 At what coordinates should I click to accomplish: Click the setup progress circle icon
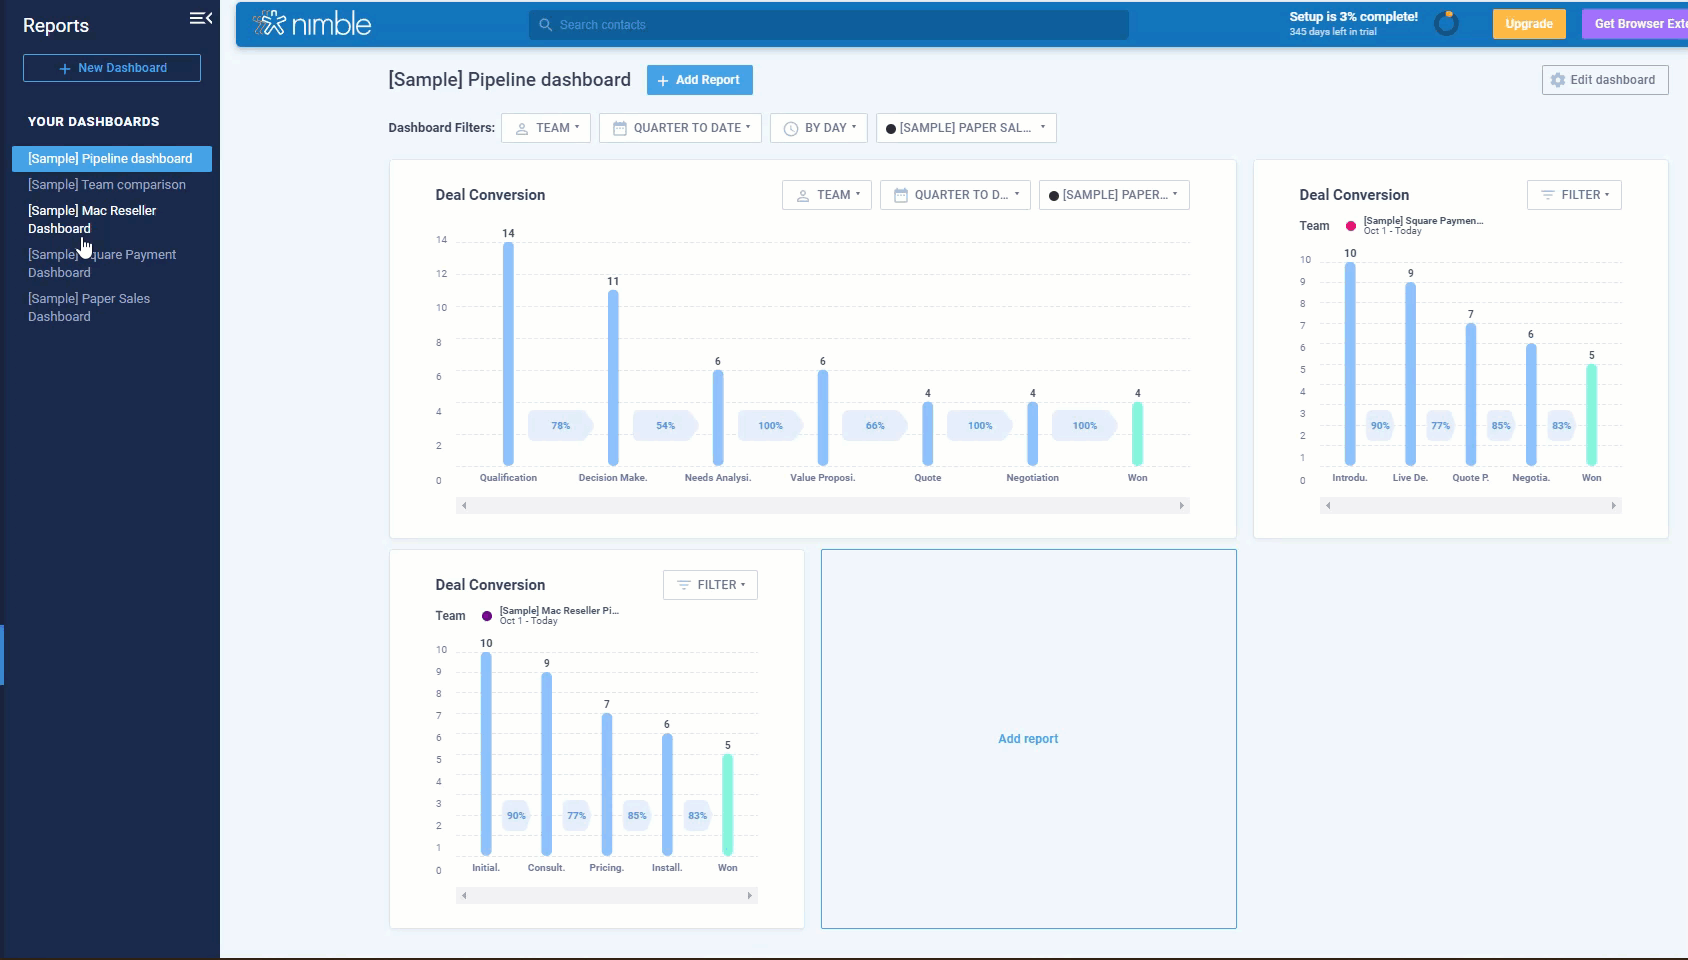pos(1446,24)
